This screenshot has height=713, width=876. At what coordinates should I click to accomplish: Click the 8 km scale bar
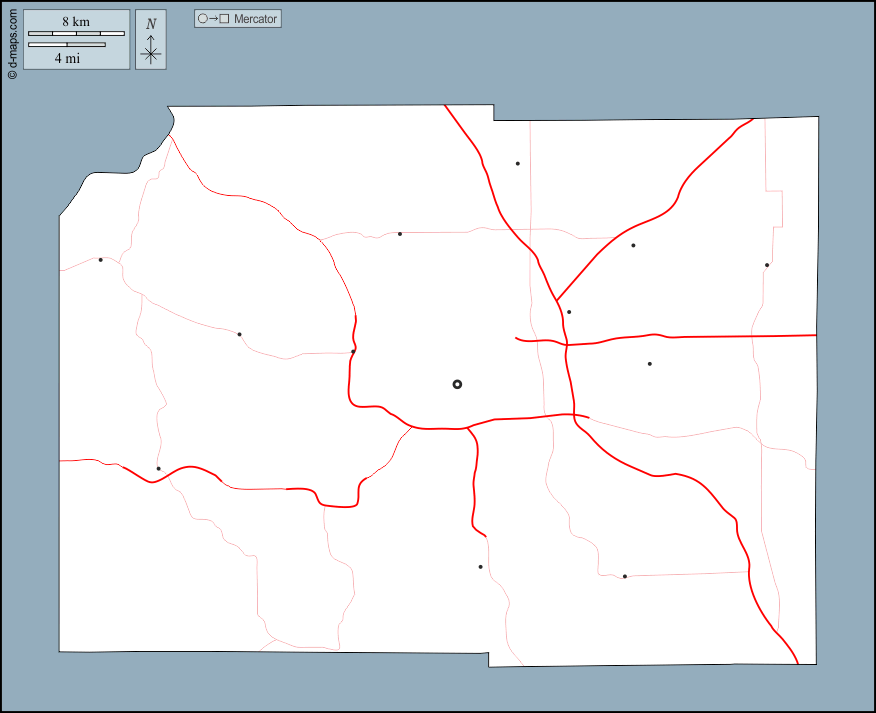pyautogui.click(x=76, y=34)
